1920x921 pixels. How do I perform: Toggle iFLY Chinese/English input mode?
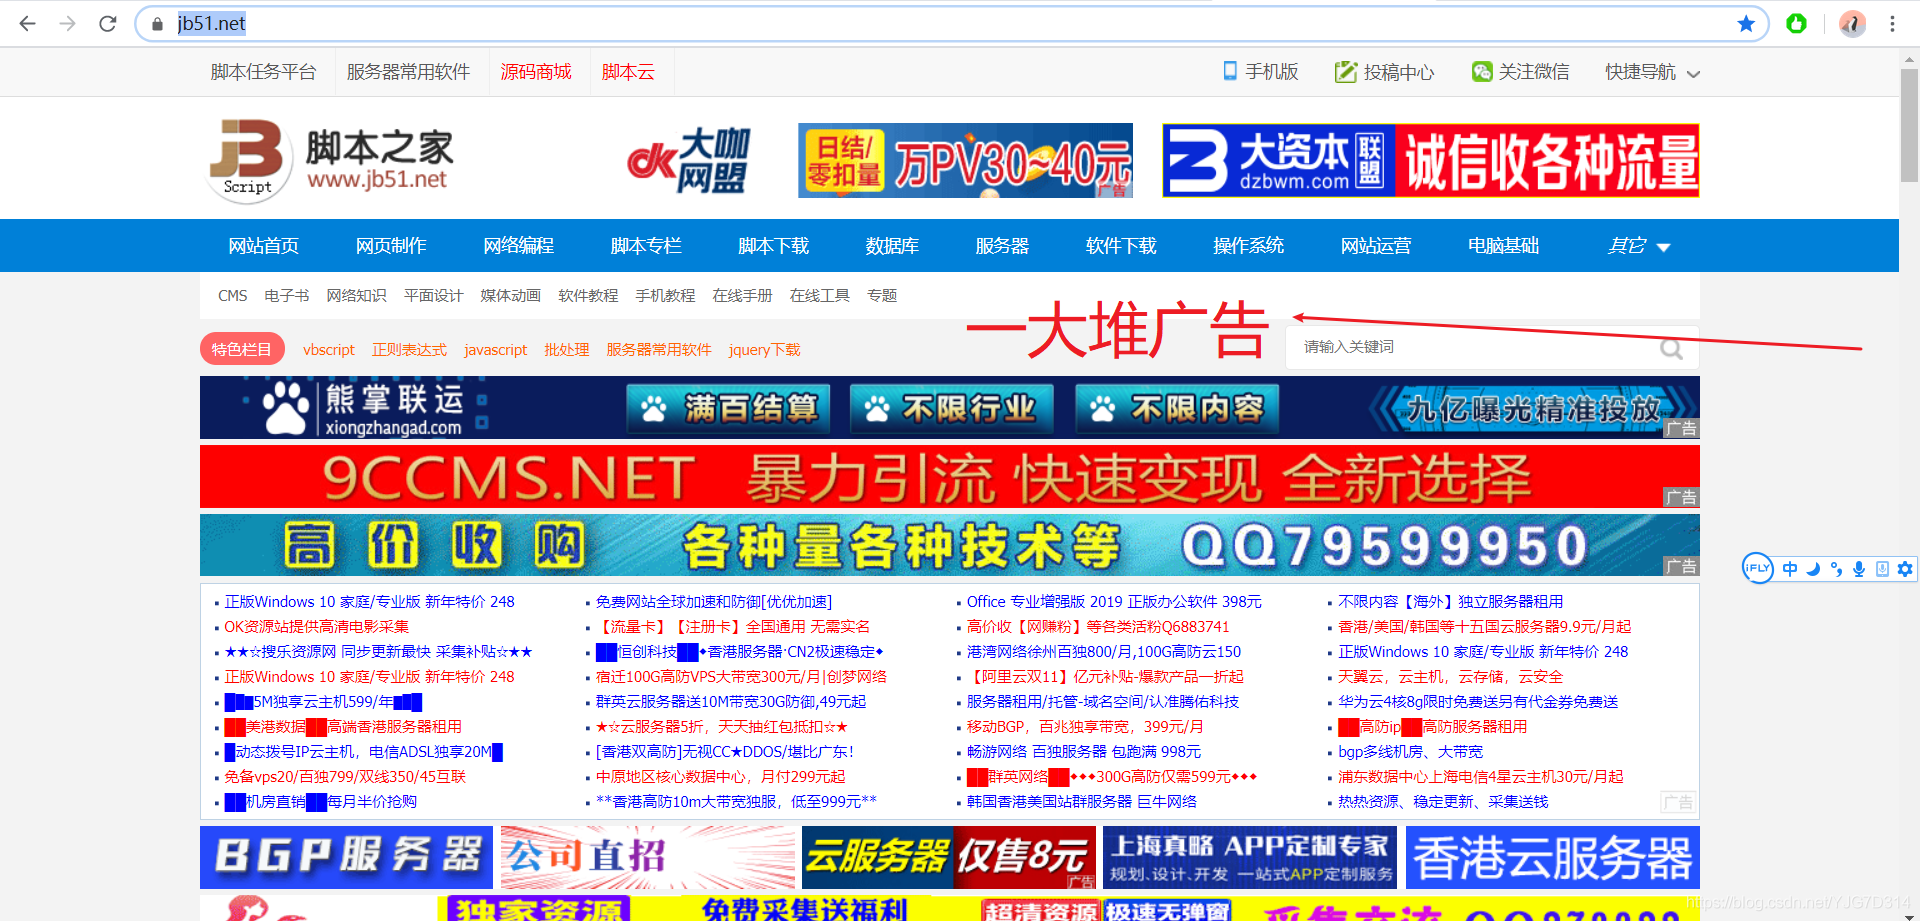point(1790,569)
